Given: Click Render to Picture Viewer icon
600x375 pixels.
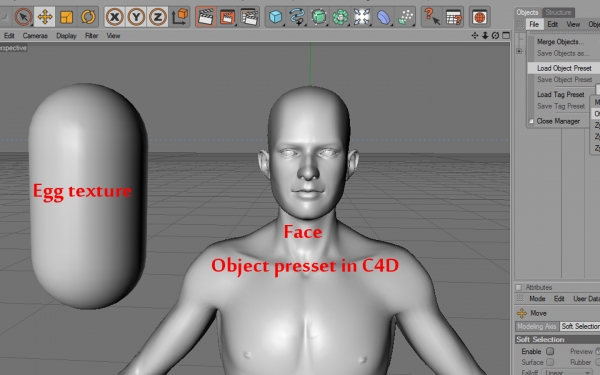Looking at the screenshot, I should [227, 17].
